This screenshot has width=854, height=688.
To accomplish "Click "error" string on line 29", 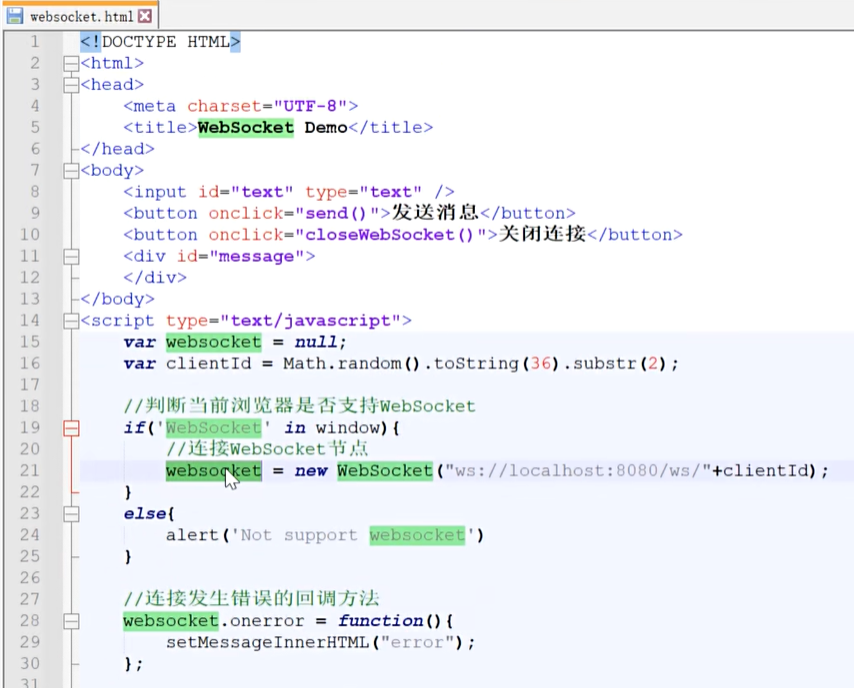I will 417,642.
